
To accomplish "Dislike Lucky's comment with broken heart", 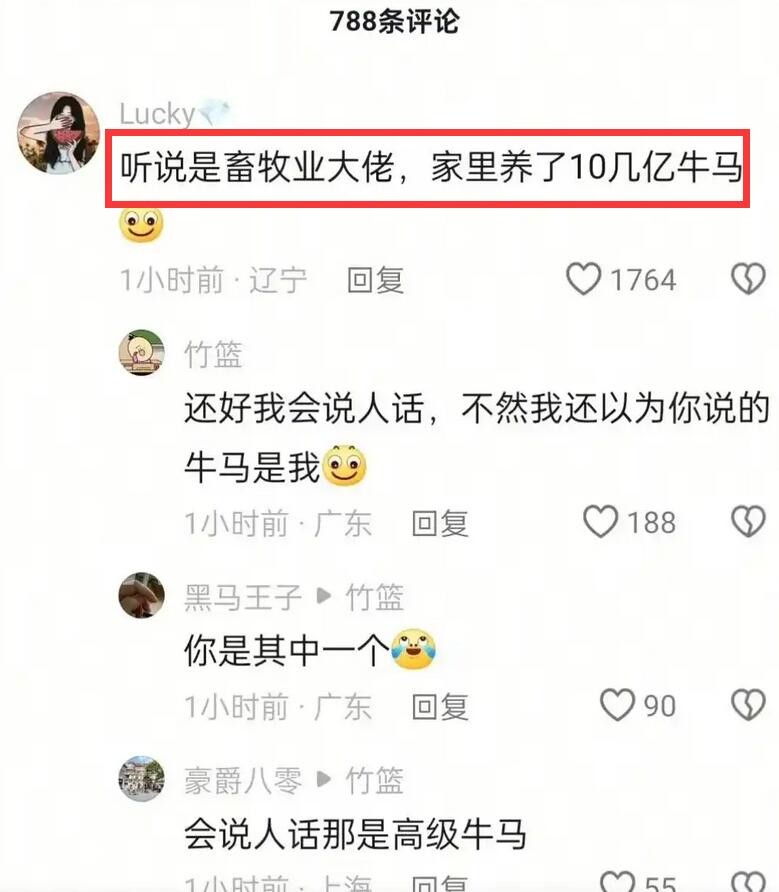I will coord(748,279).
